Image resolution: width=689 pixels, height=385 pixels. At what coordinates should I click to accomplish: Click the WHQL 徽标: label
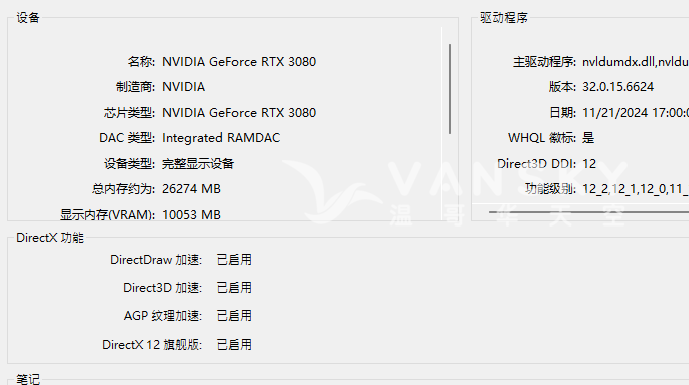point(542,138)
